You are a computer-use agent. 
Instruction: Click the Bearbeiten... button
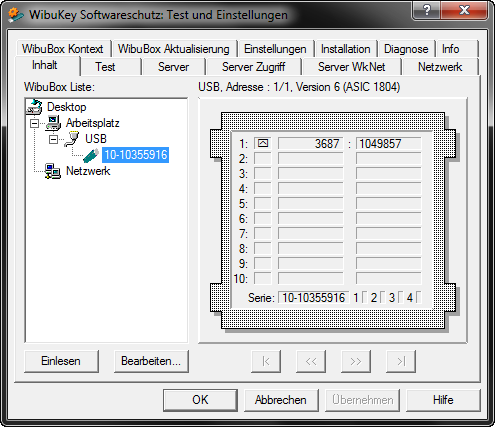151,361
